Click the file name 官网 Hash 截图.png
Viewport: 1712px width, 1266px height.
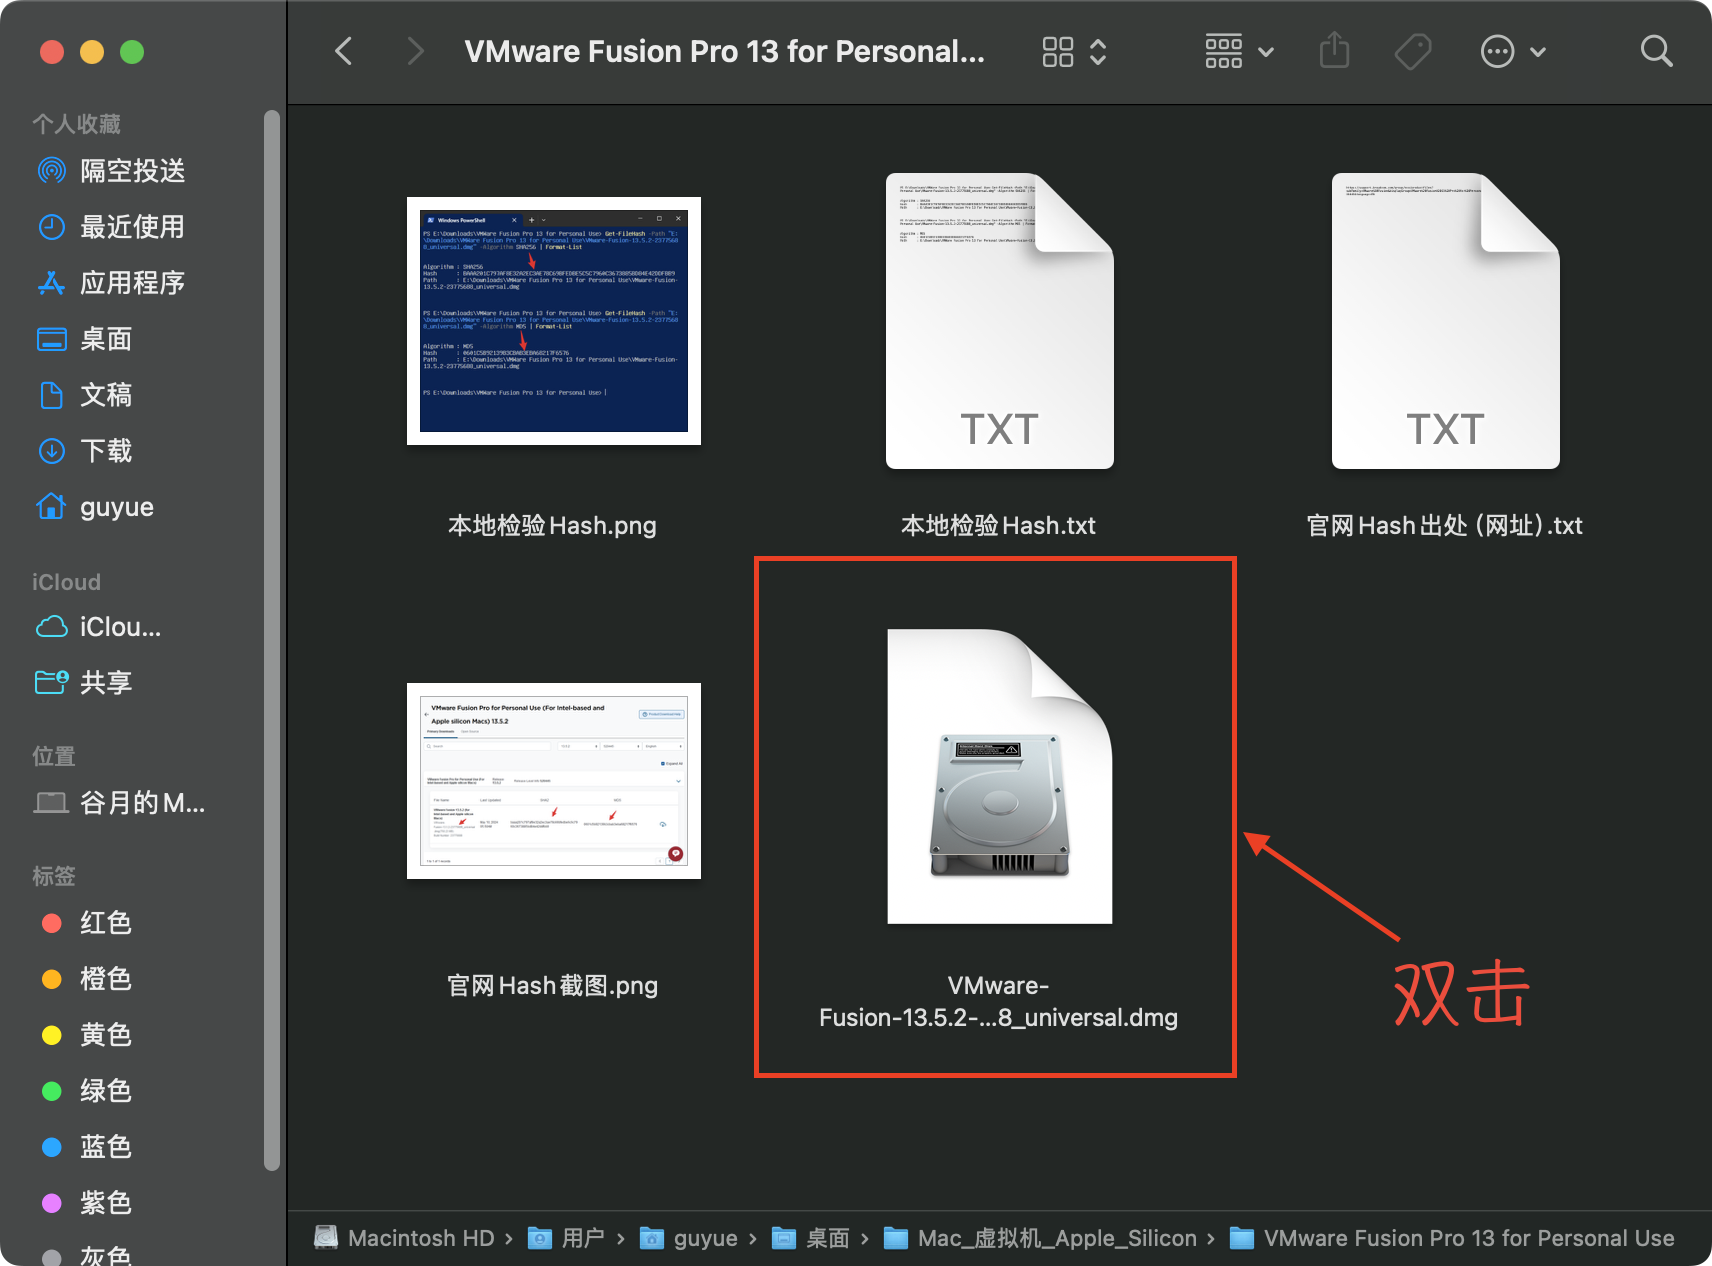(552, 986)
